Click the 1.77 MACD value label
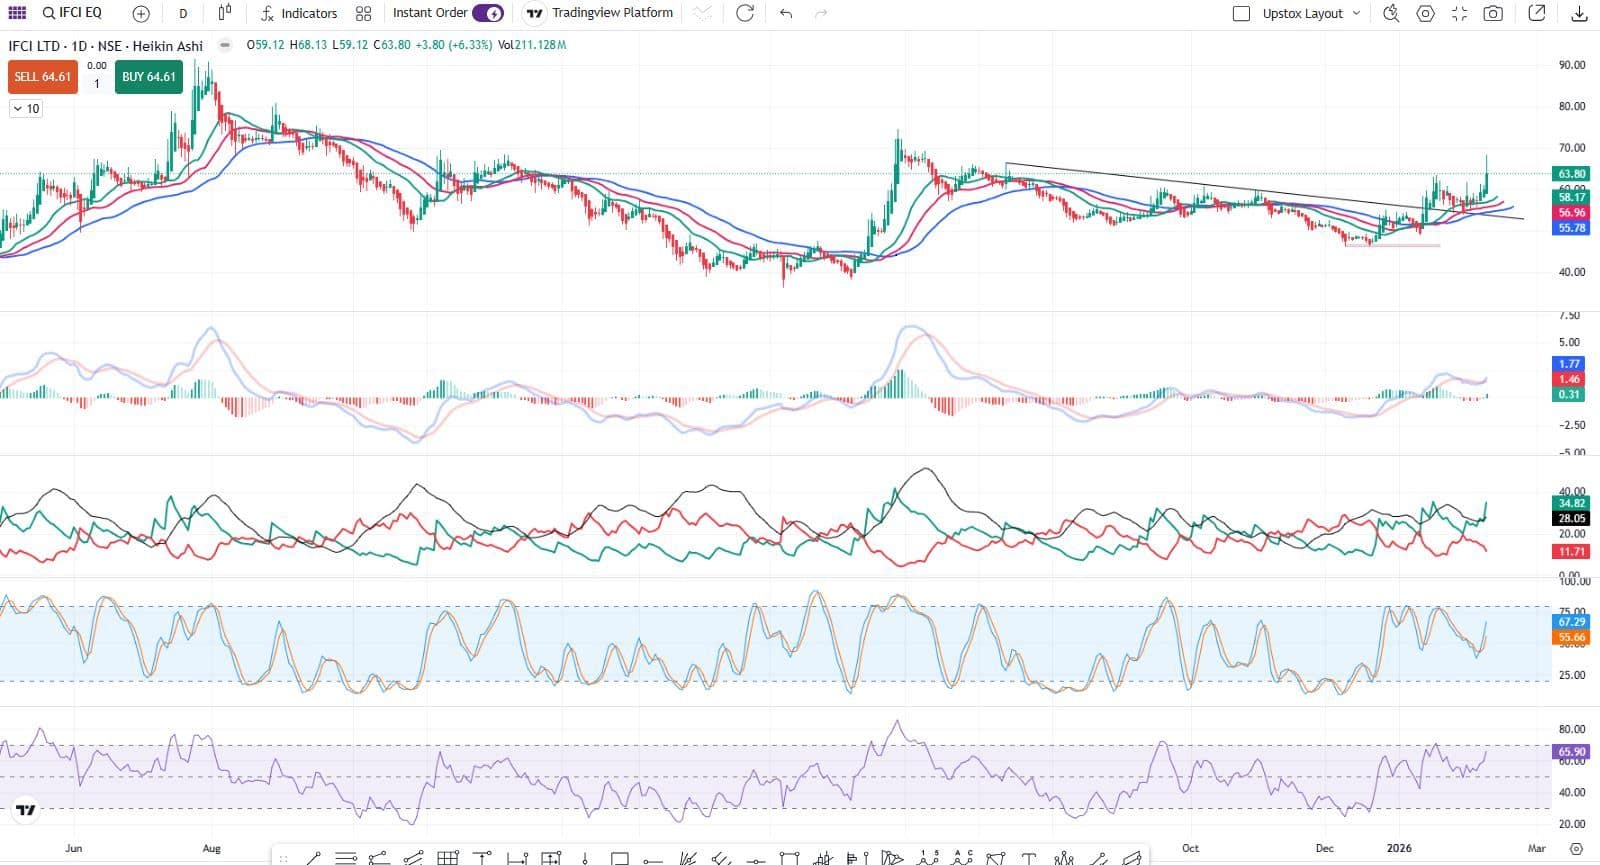The width and height of the screenshot is (1600, 865). click(x=1569, y=364)
